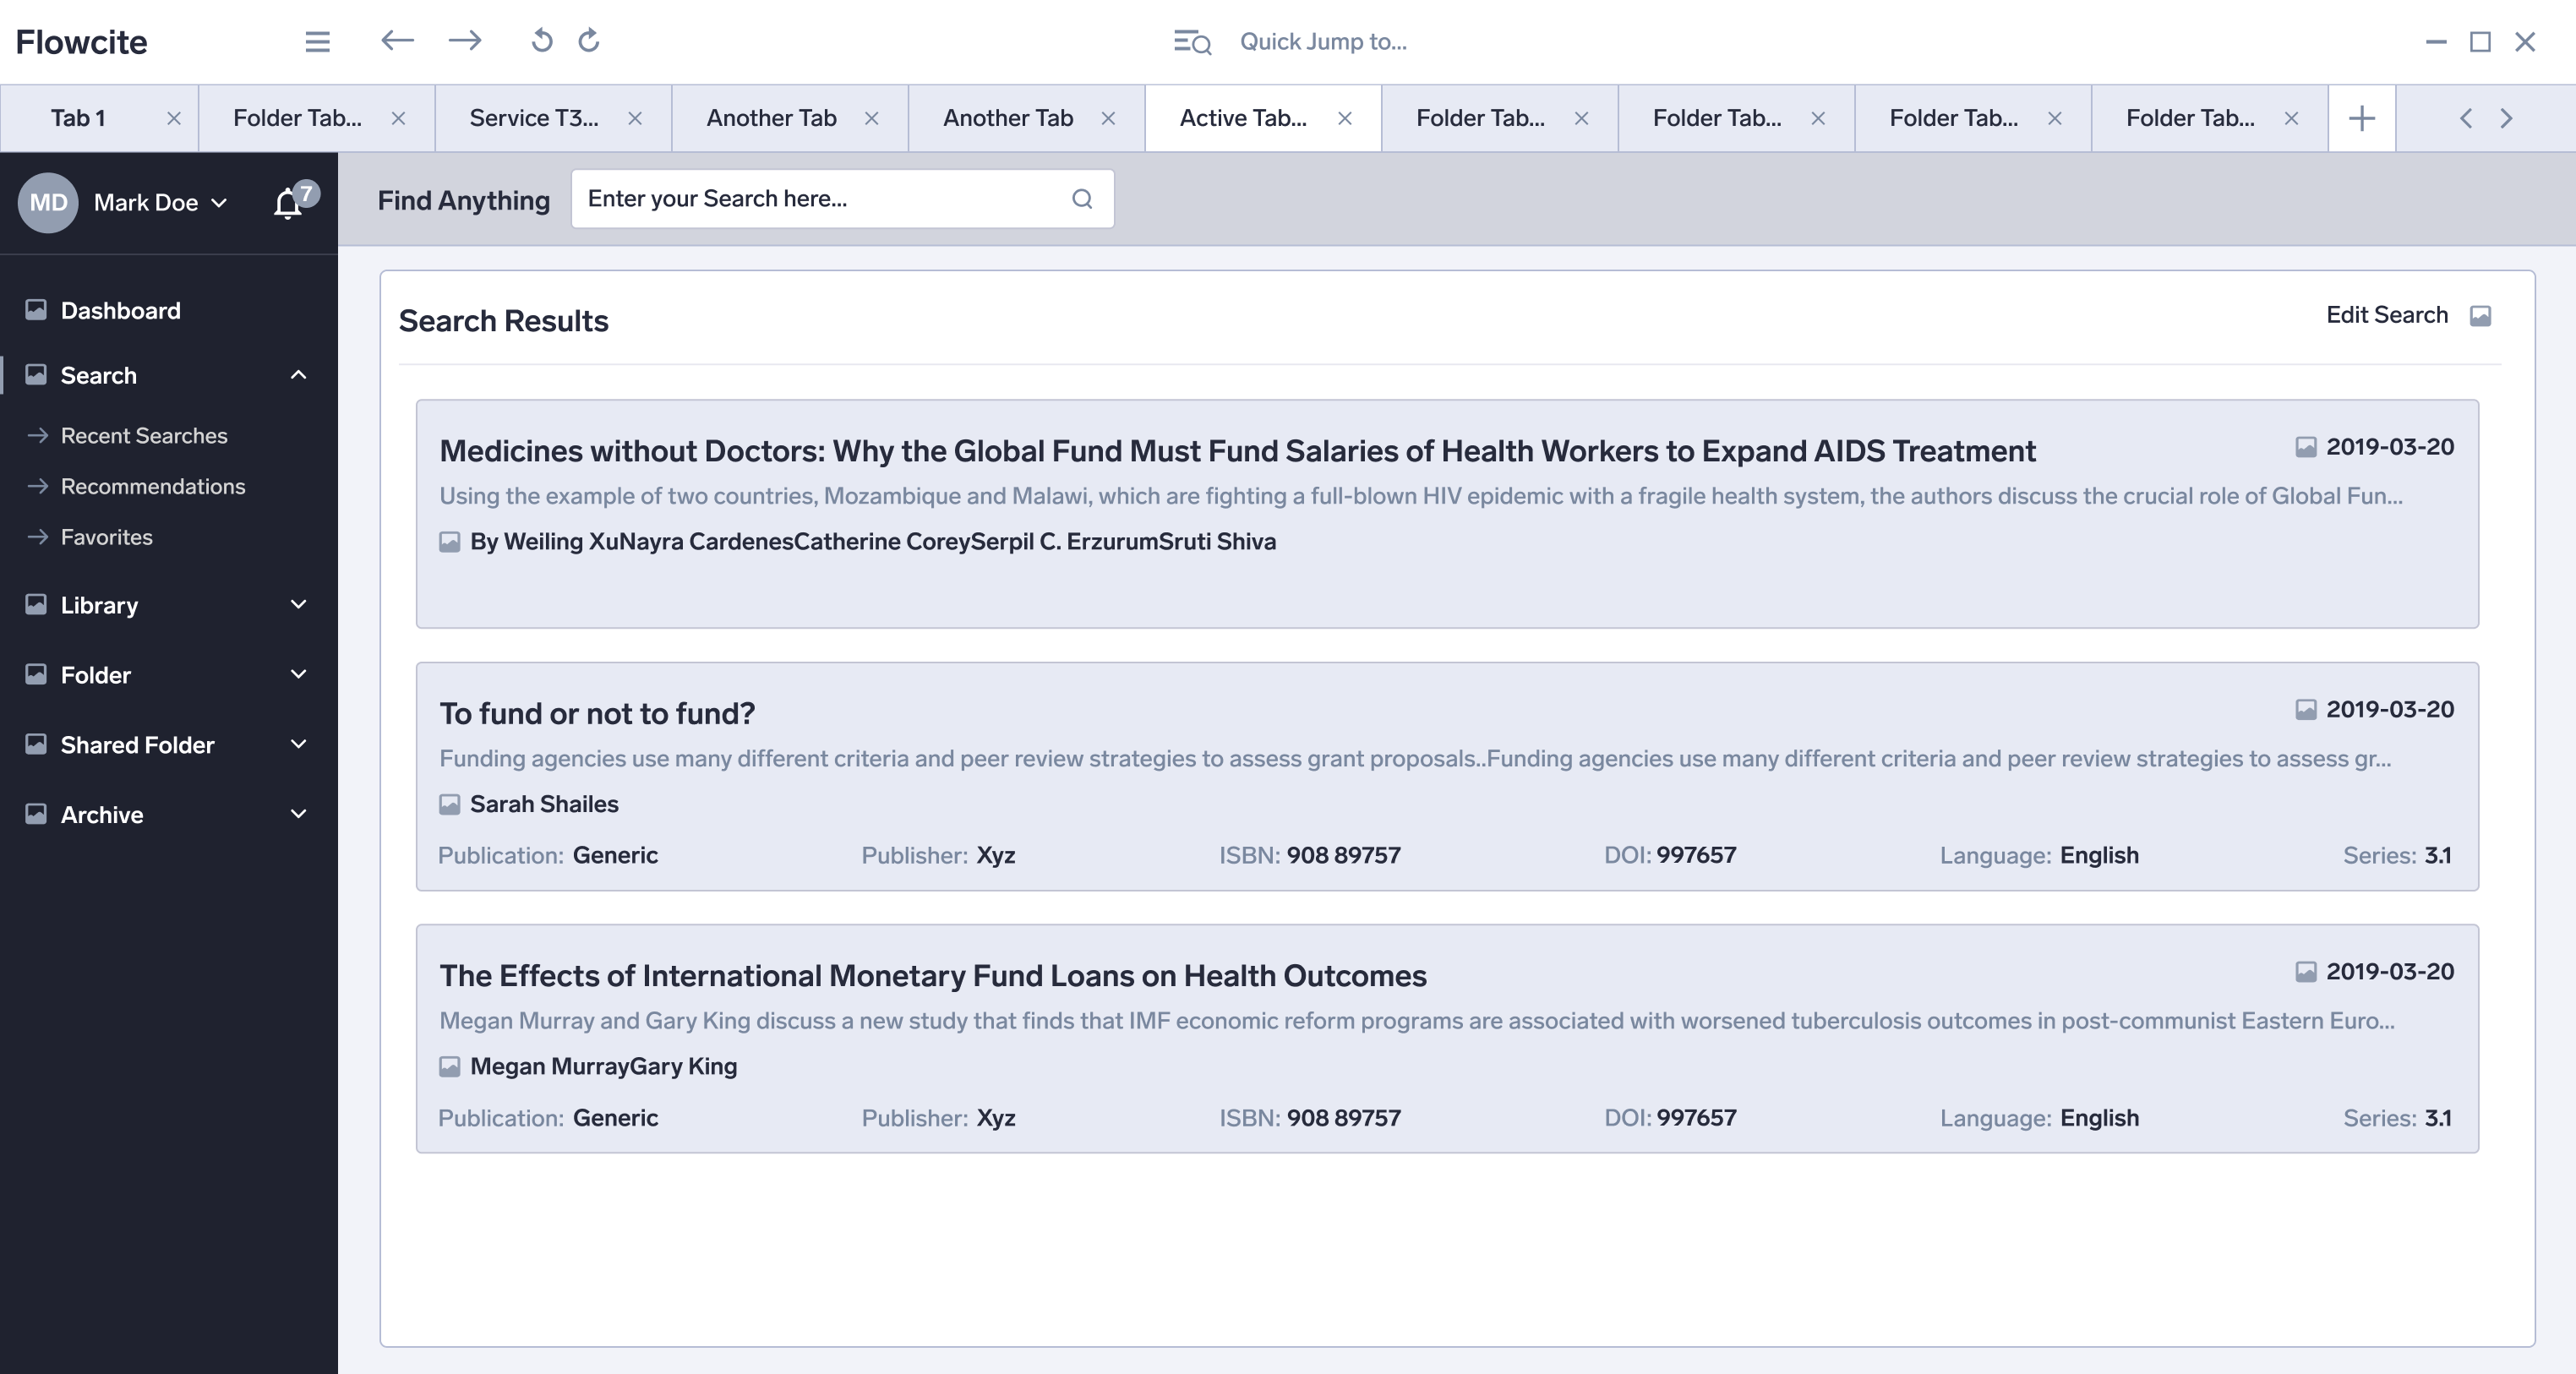Click the back navigation arrow
2576x1374 pixels.
(397, 41)
